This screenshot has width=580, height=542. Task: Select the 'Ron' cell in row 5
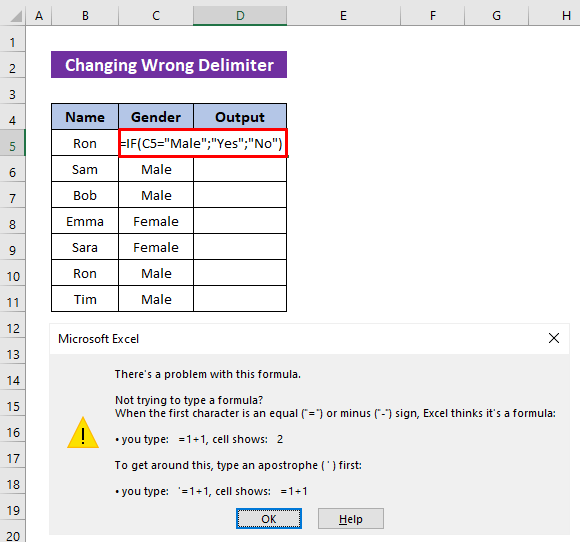pyautogui.click(x=85, y=143)
